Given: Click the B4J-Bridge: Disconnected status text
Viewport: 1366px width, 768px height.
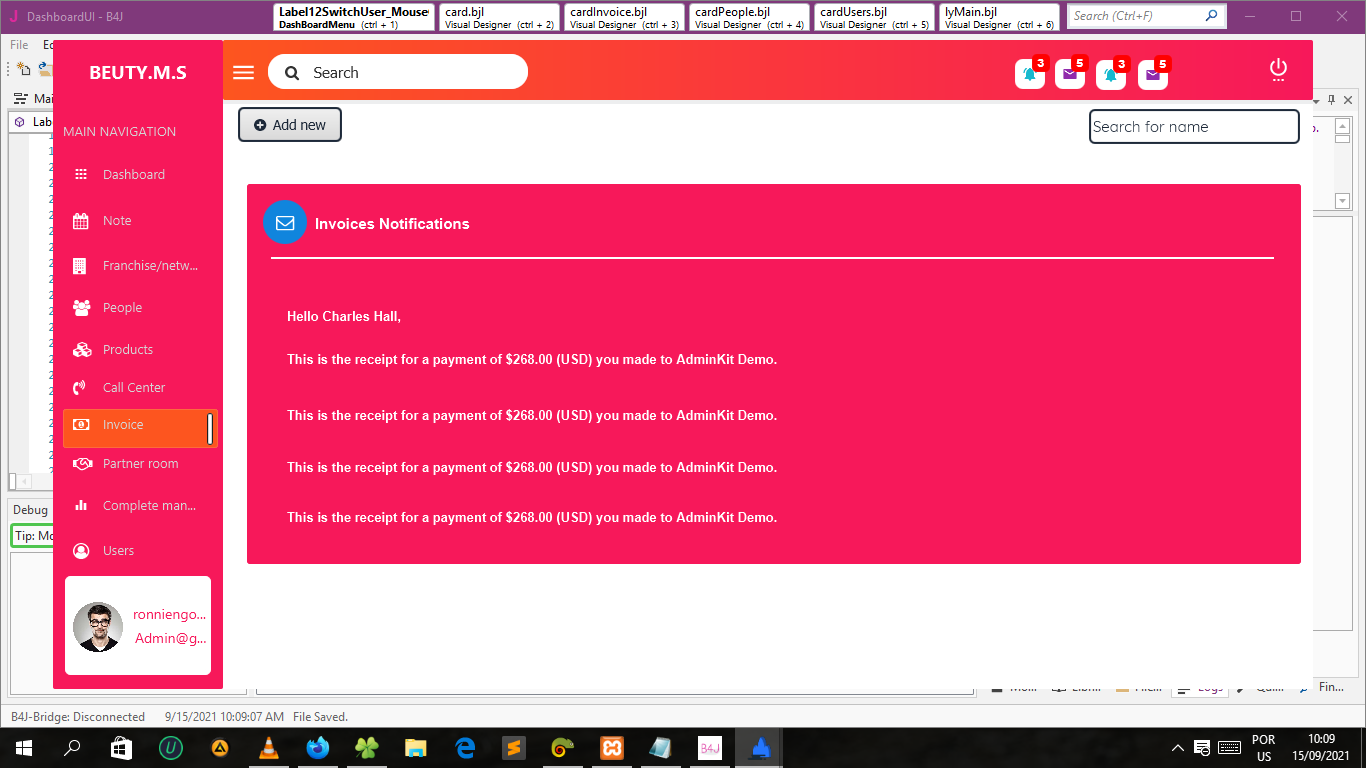Looking at the screenshot, I should click(x=78, y=717).
